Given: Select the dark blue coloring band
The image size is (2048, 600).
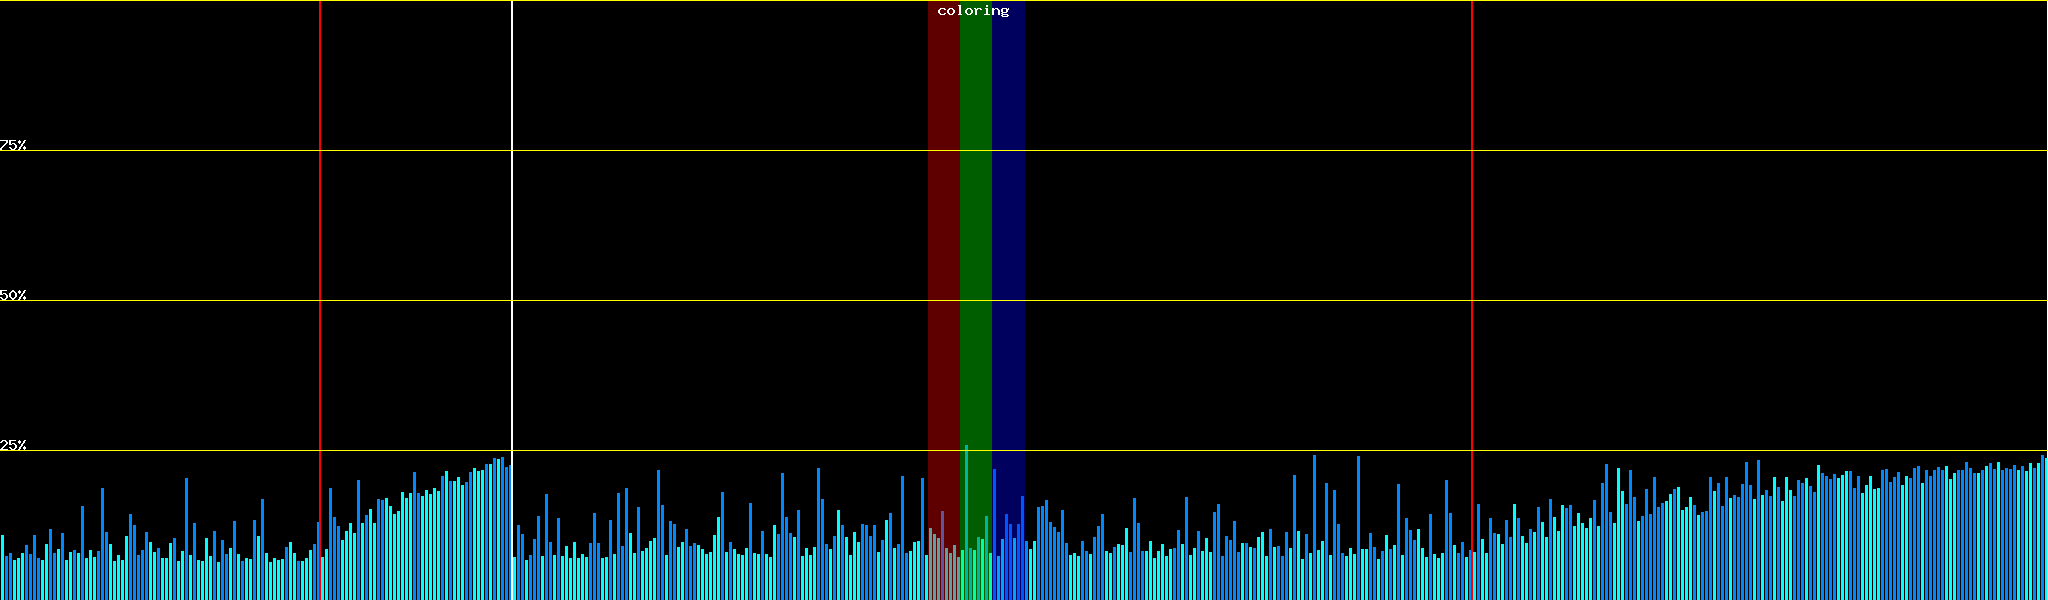Looking at the screenshot, I should pos(1008,250).
